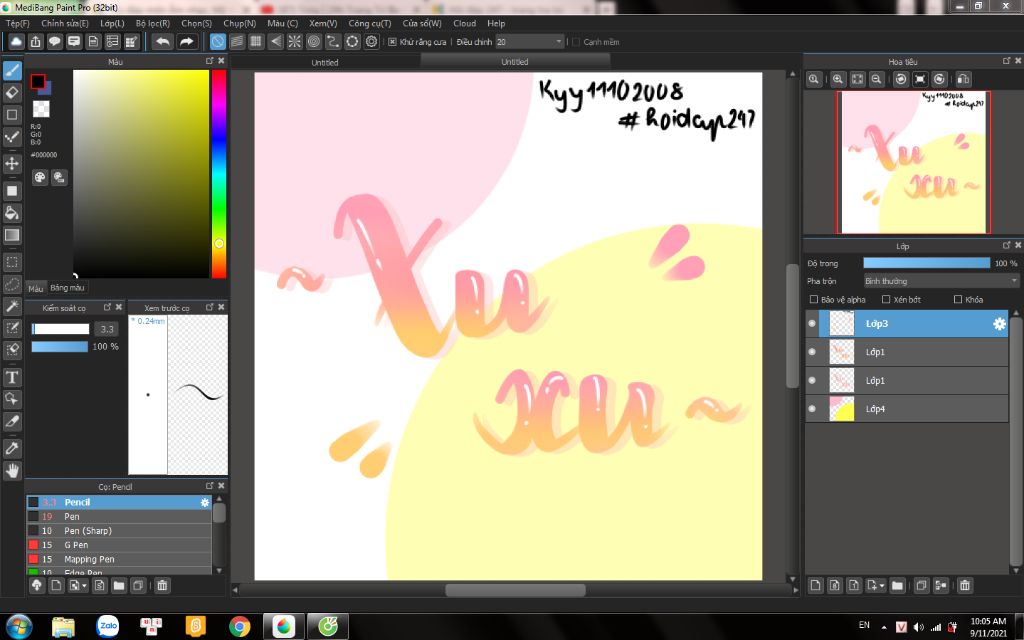Select the G Pen brush
The height and width of the screenshot is (640, 1024).
click(119, 545)
